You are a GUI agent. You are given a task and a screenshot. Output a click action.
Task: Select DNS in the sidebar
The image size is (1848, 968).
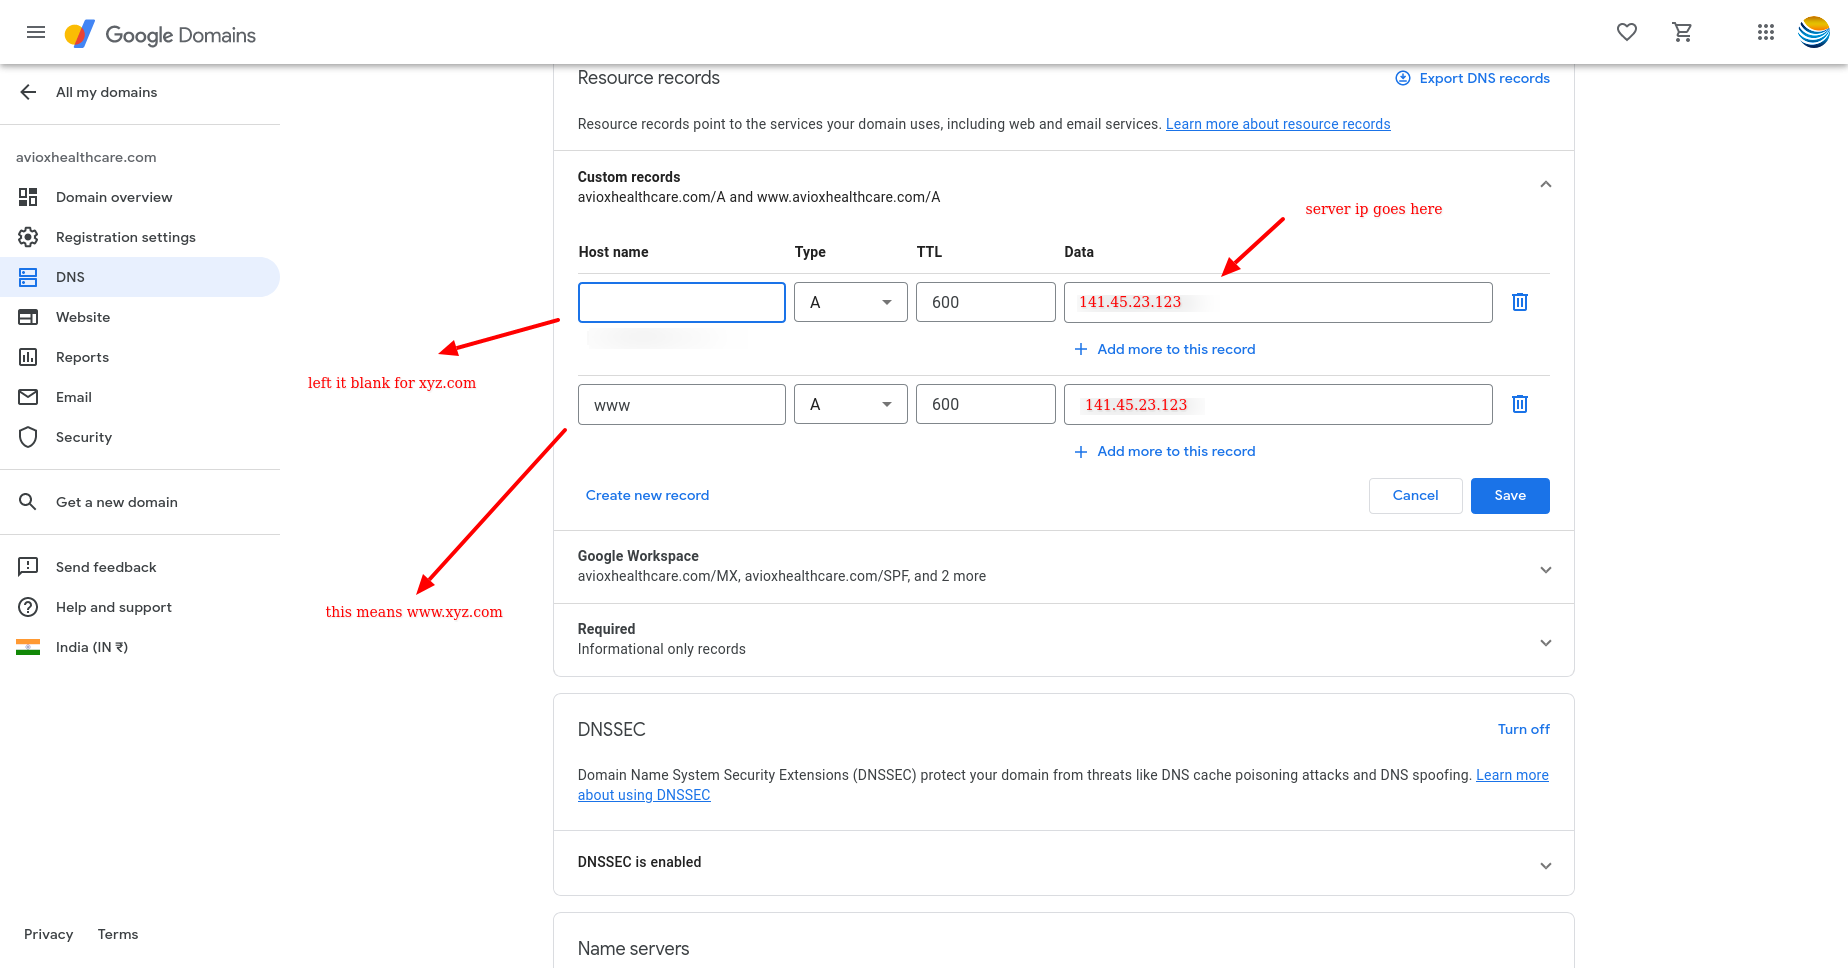pos(140,277)
